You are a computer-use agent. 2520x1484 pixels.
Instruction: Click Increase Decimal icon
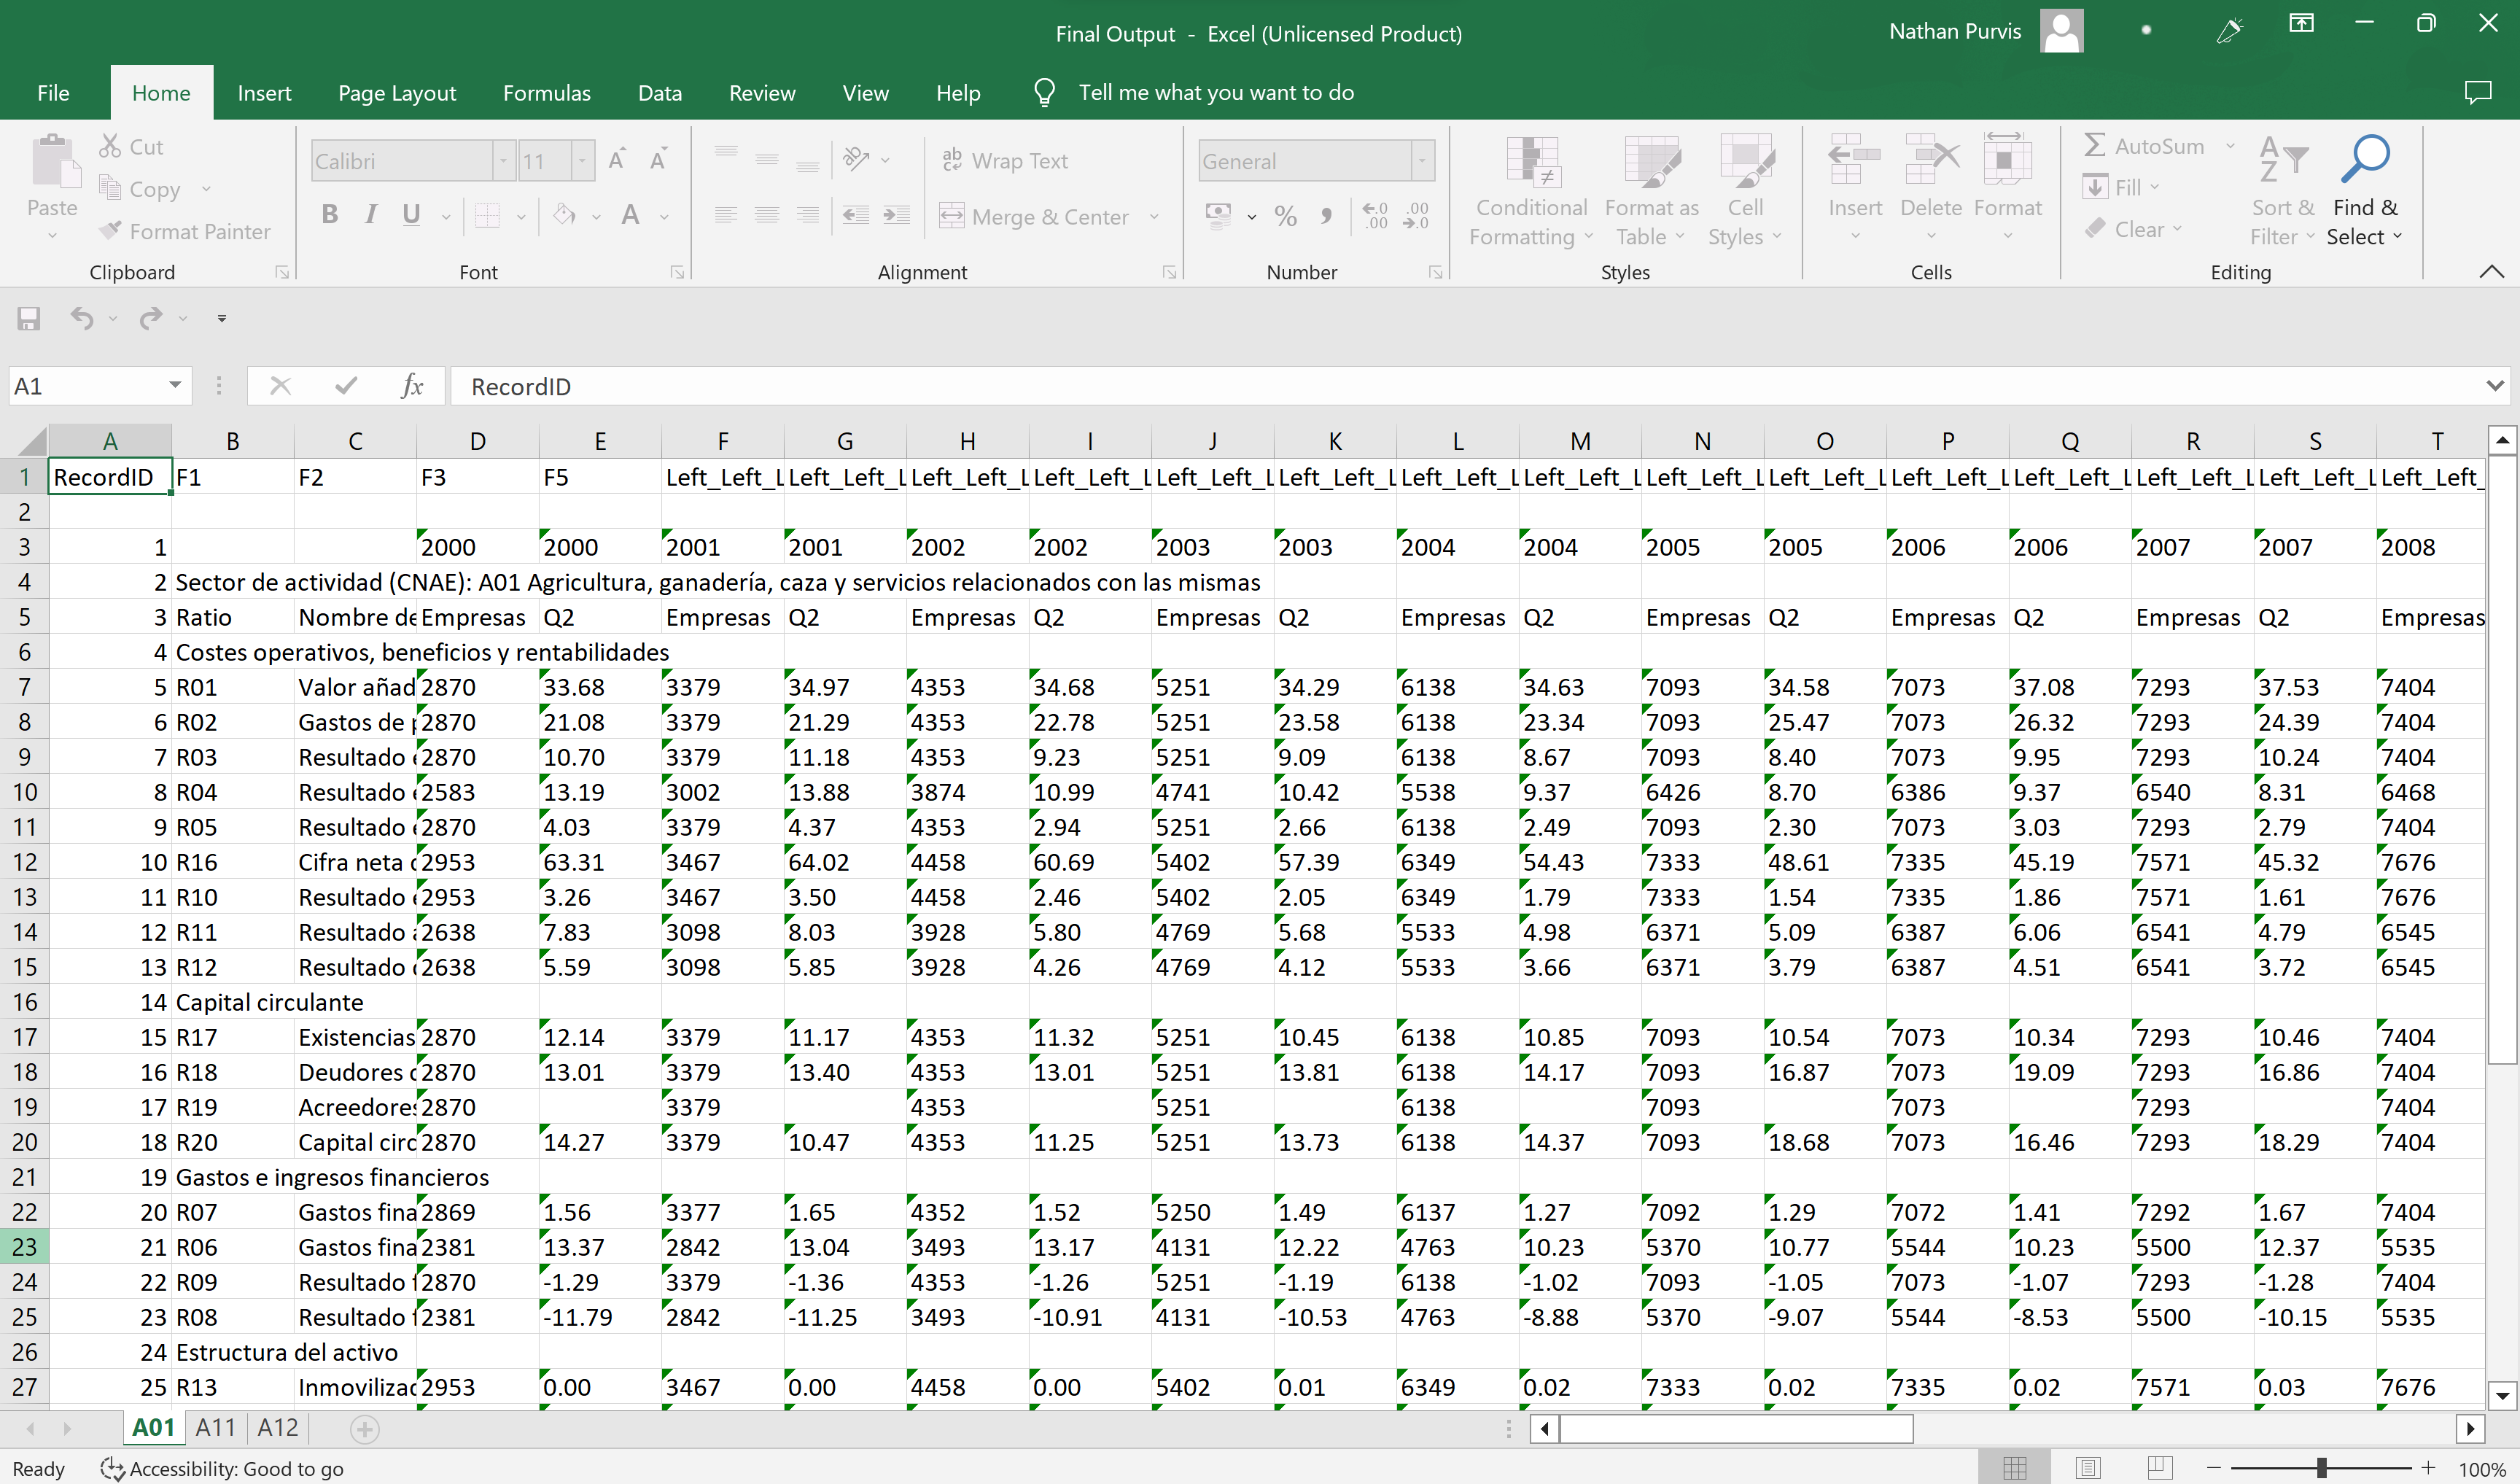coord(1375,215)
